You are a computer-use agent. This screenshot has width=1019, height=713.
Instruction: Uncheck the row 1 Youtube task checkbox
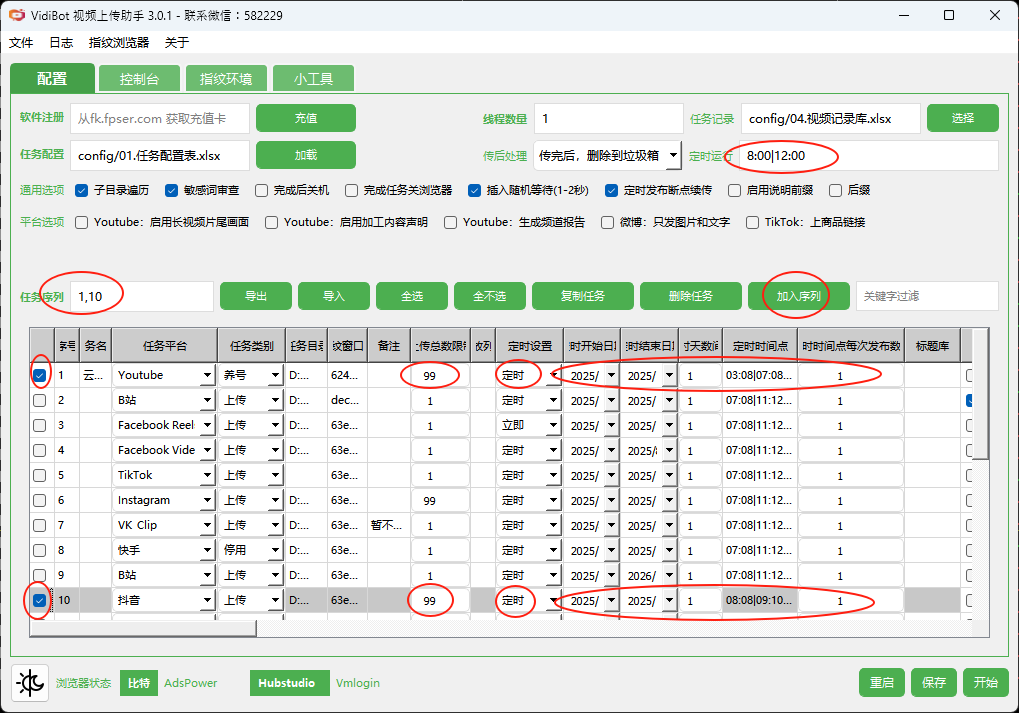[x=40, y=375]
